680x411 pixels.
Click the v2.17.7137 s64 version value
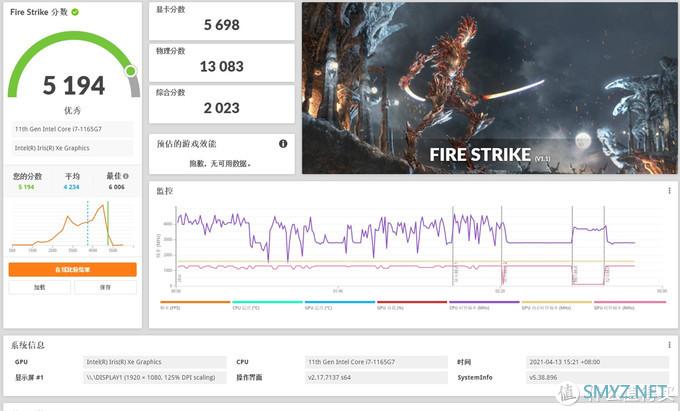(x=376, y=378)
